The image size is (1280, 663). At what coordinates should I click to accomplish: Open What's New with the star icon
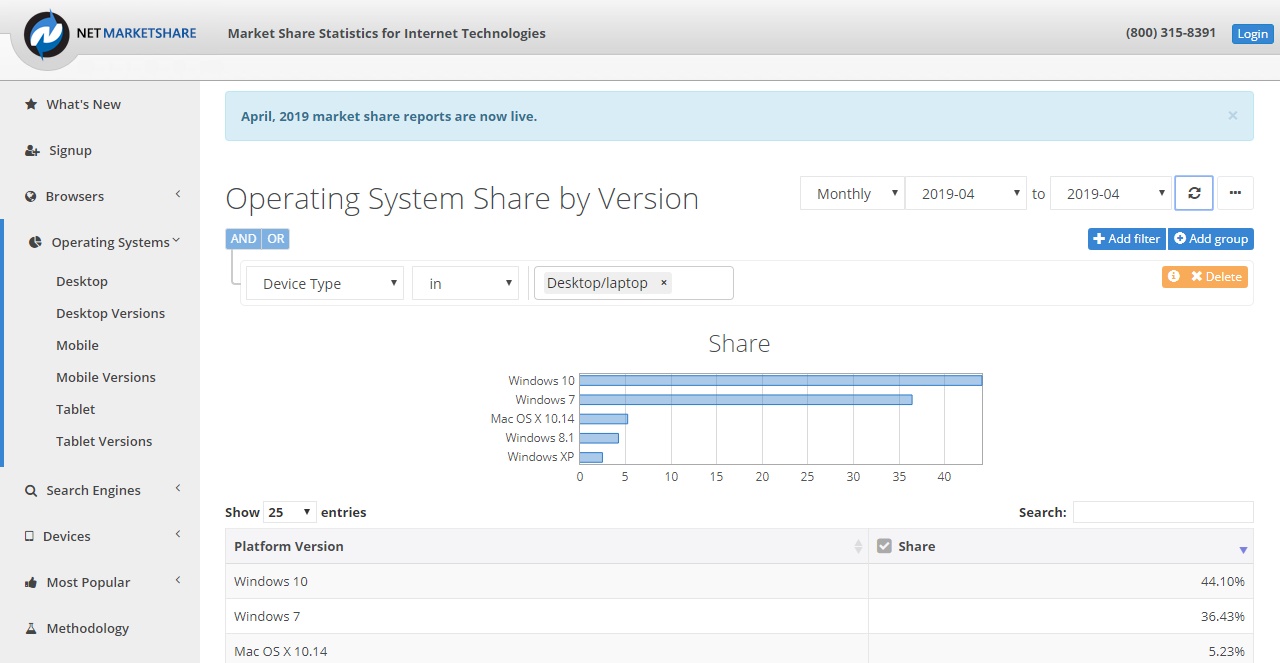tap(31, 104)
